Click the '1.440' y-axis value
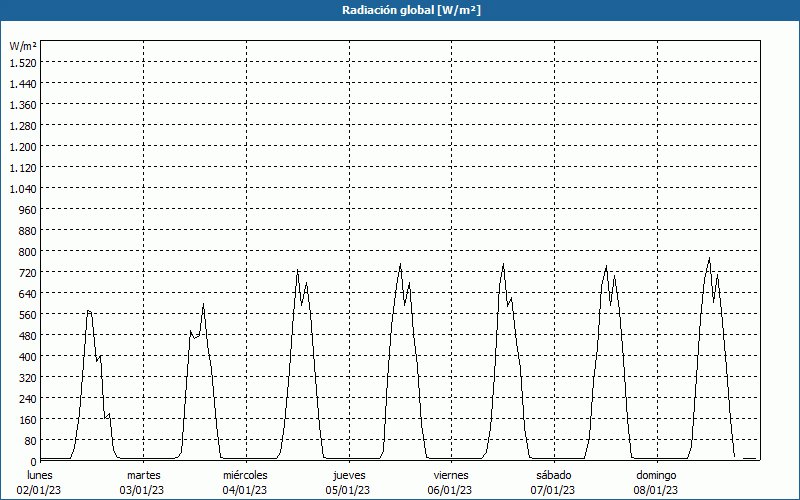 pyautogui.click(x=23, y=83)
